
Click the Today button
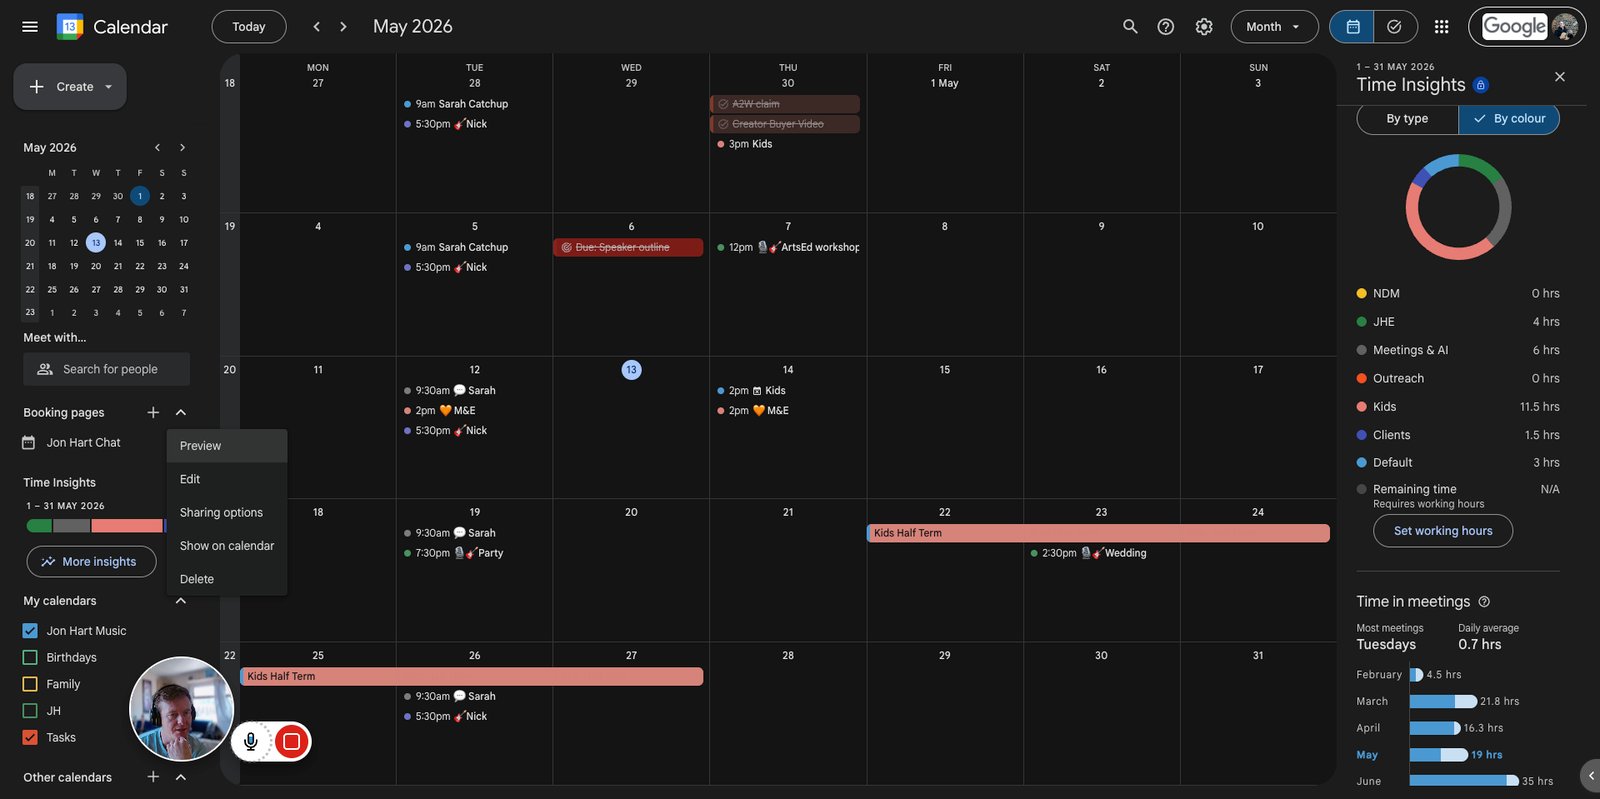[x=249, y=27]
